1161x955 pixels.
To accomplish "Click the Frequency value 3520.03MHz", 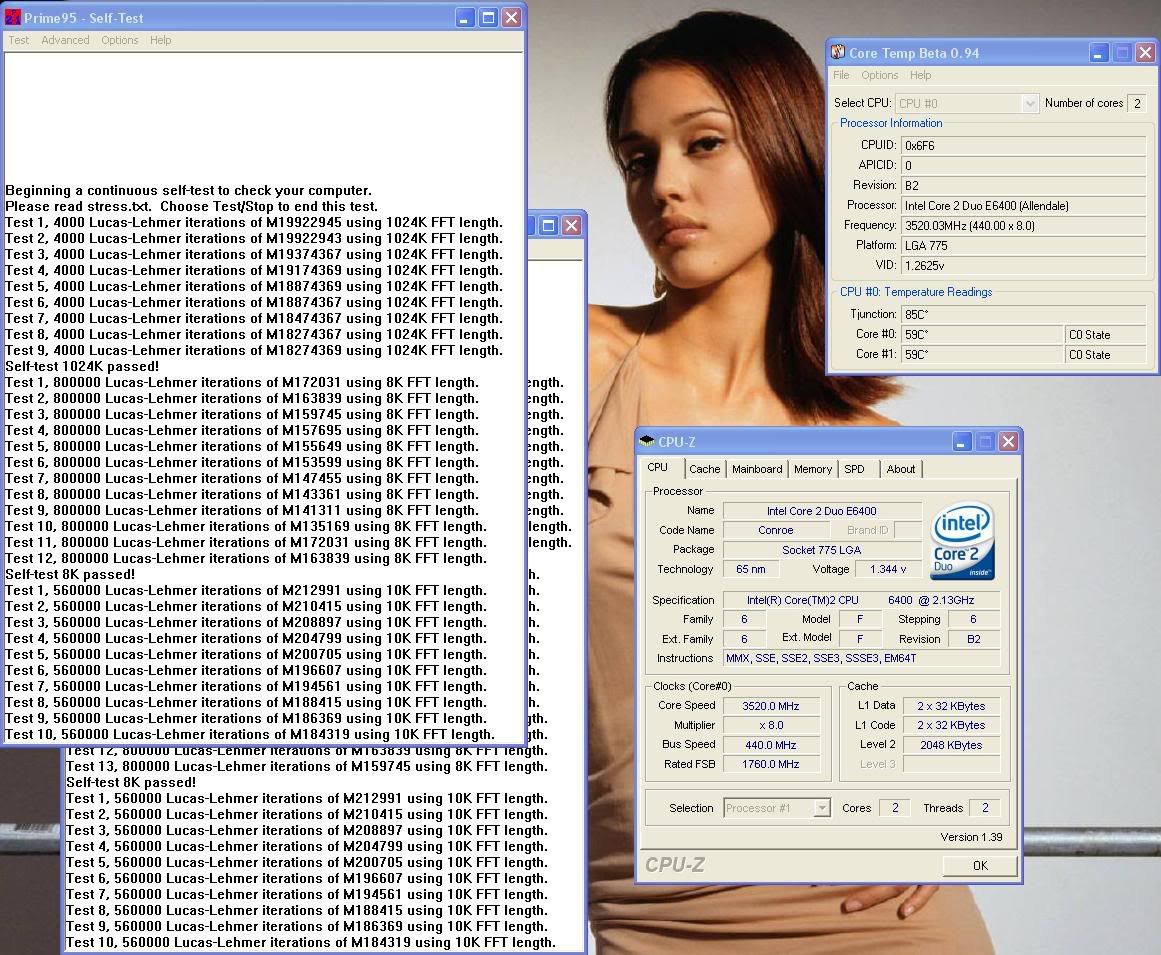I will click(x=1023, y=225).
